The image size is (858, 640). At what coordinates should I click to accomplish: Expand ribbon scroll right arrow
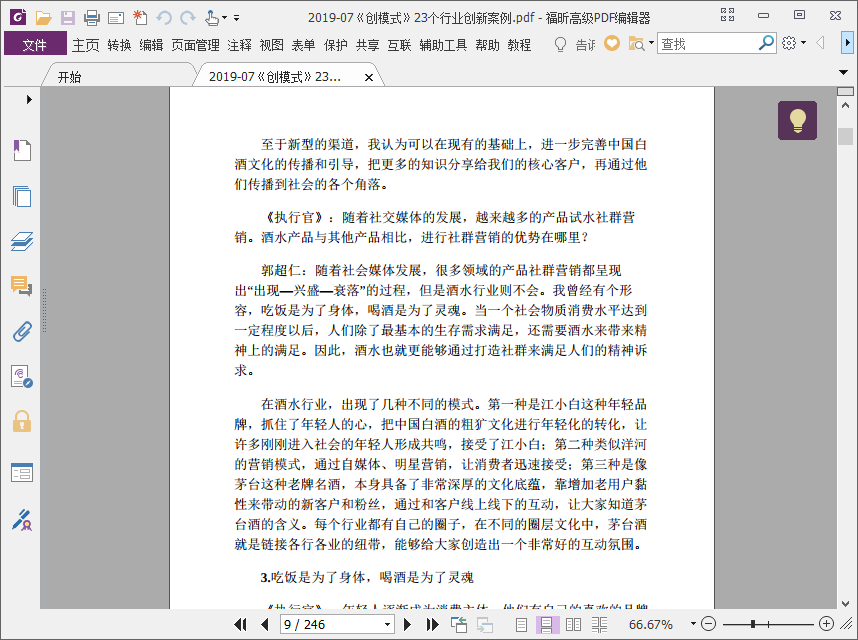[847, 43]
